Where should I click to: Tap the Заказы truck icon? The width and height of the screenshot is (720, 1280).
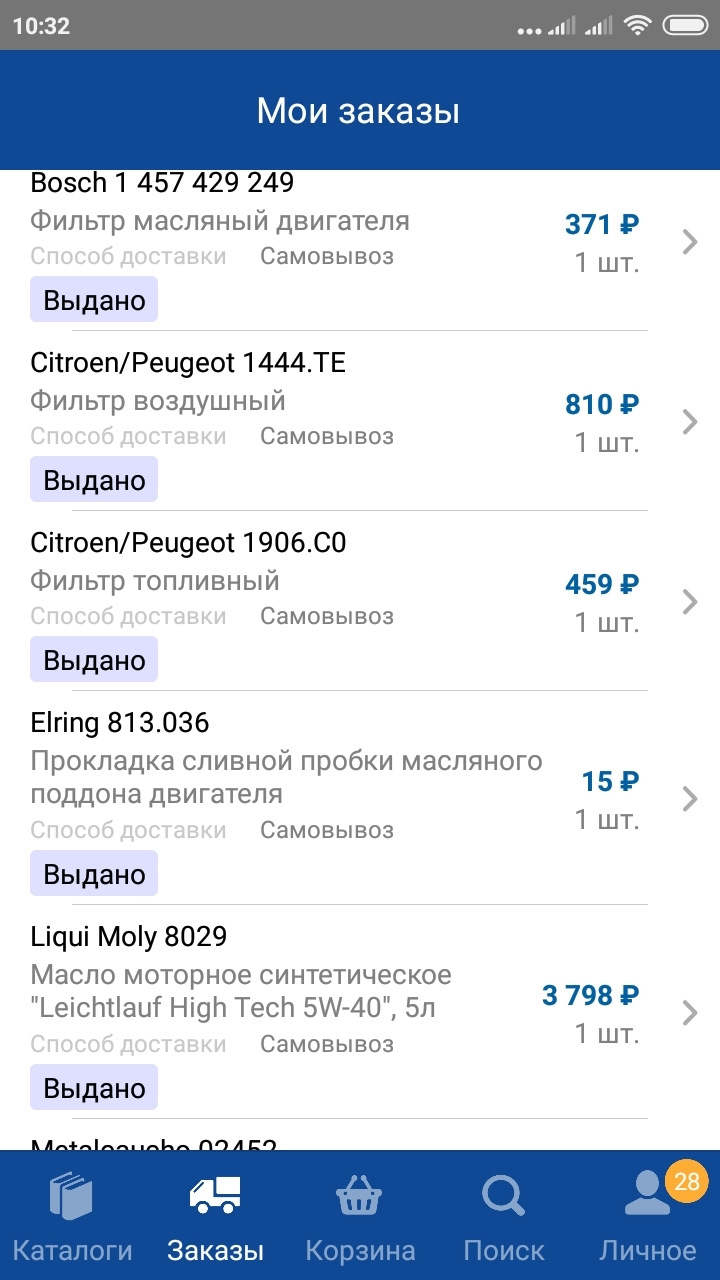click(x=215, y=1195)
